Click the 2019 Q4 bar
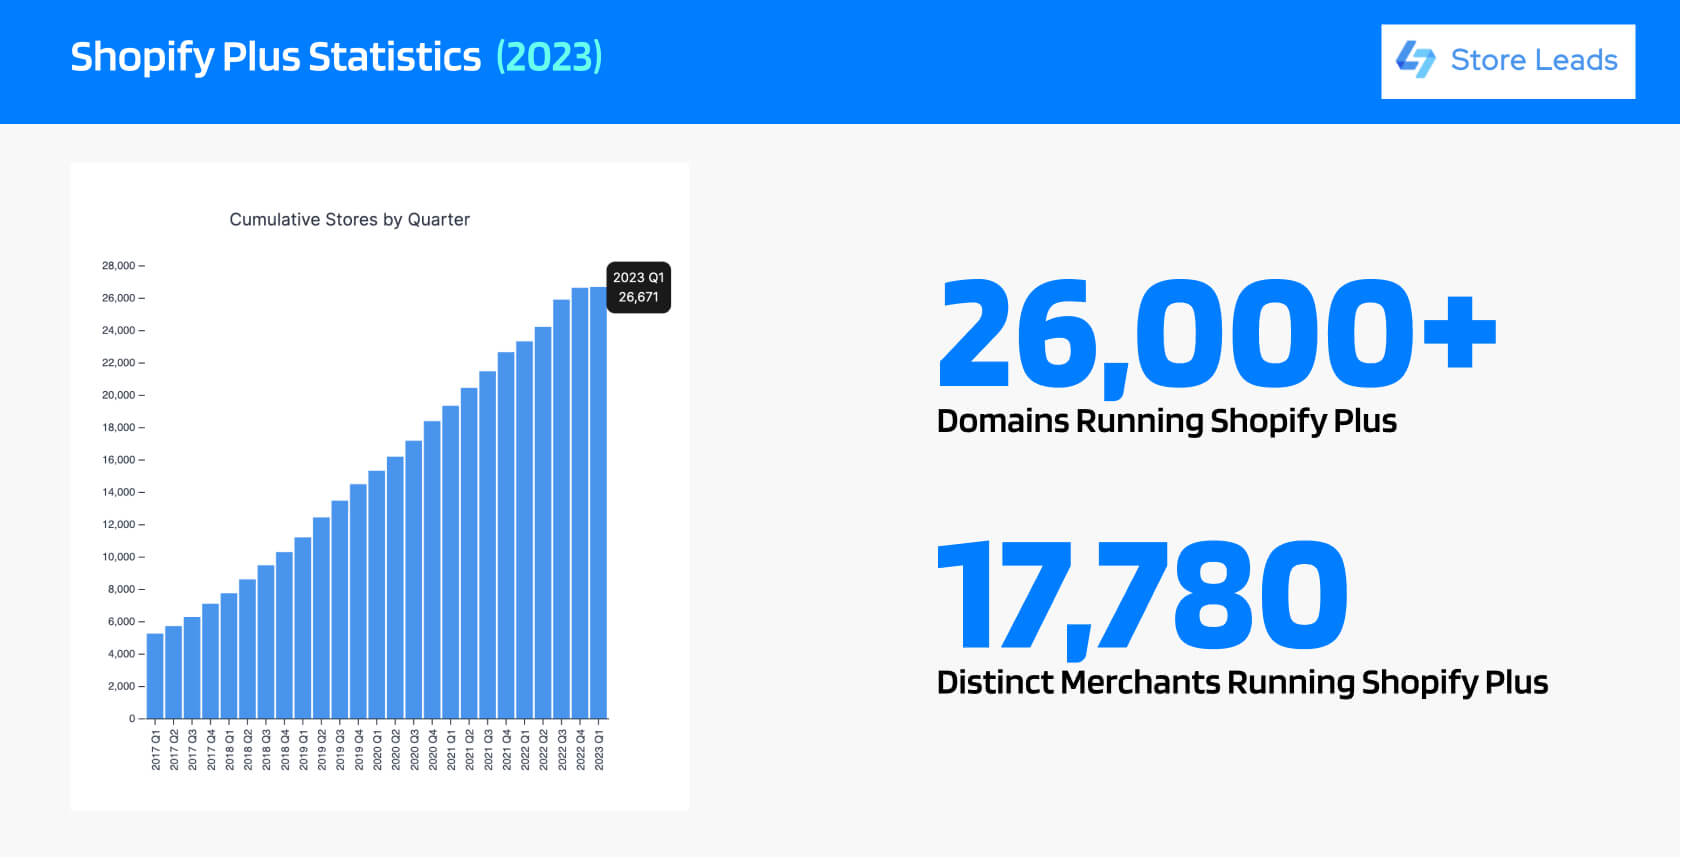 click(x=358, y=601)
